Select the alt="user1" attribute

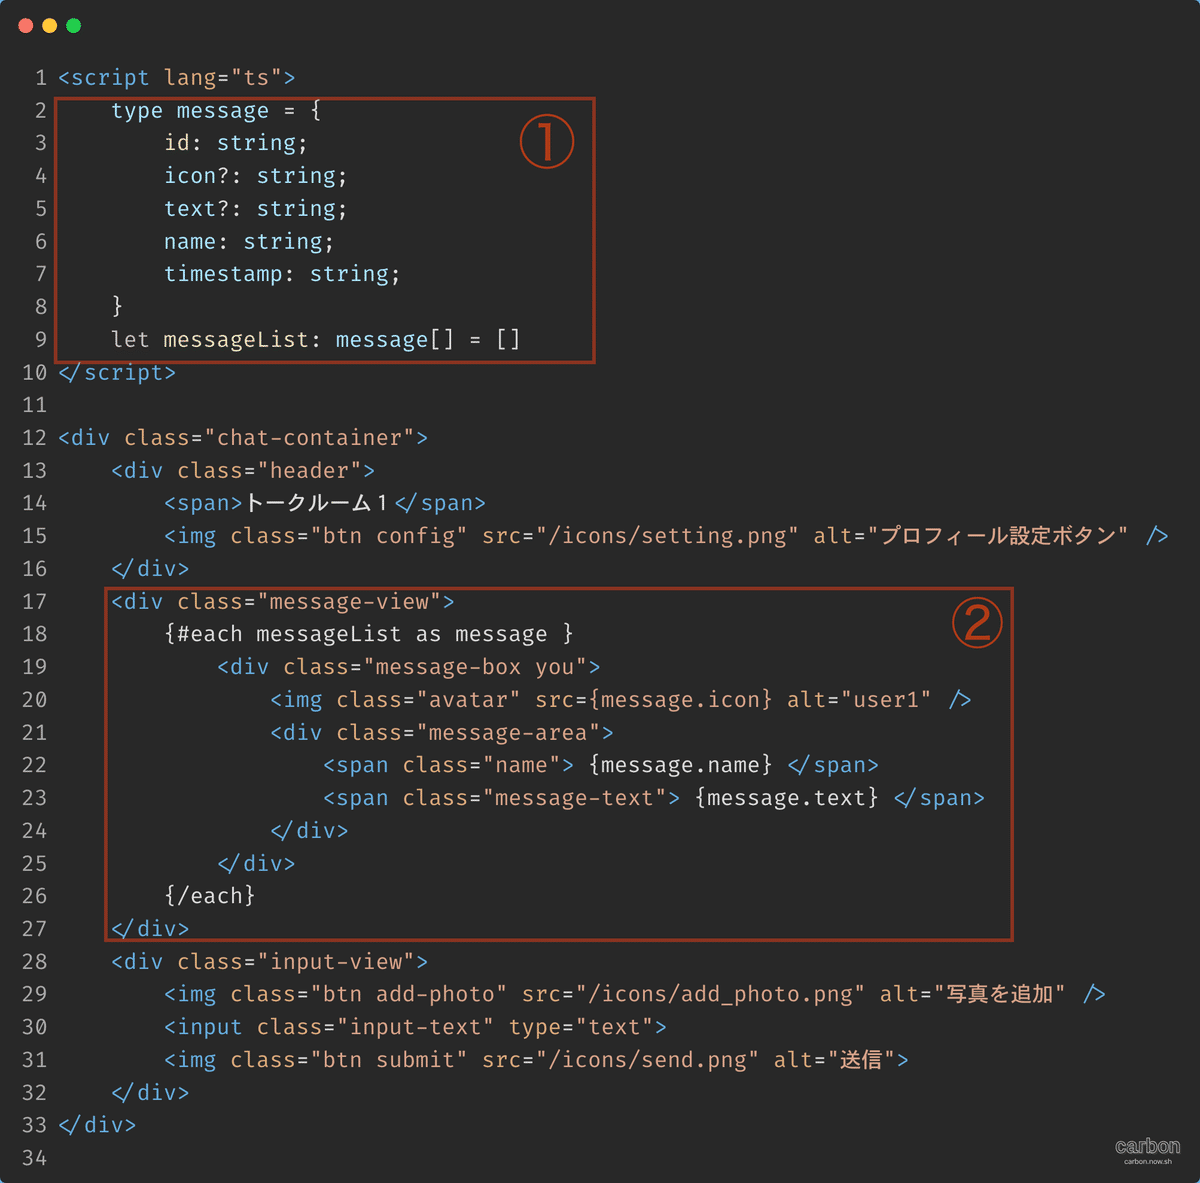pos(859,700)
